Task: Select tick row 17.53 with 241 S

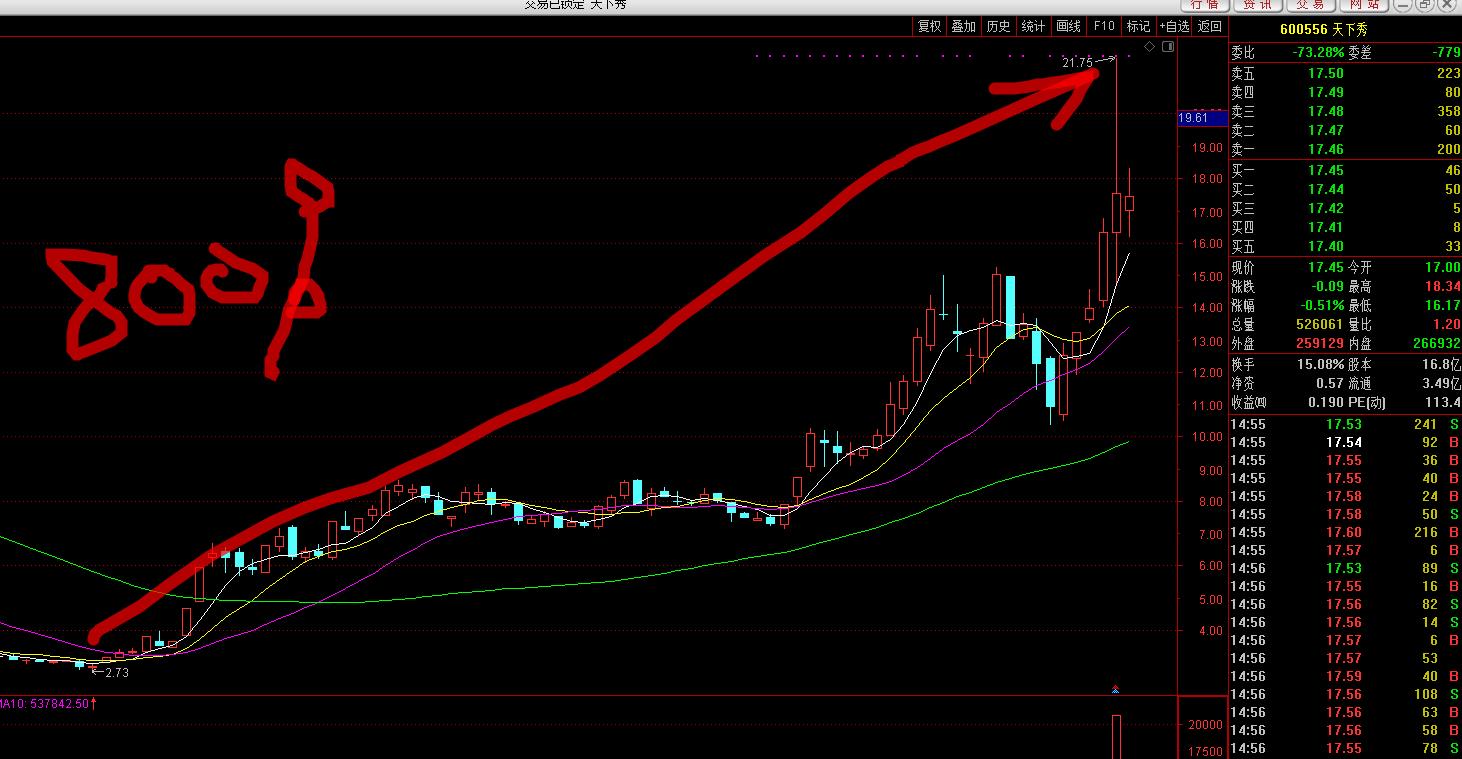Action: pyautogui.click(x=1345, y=424)
